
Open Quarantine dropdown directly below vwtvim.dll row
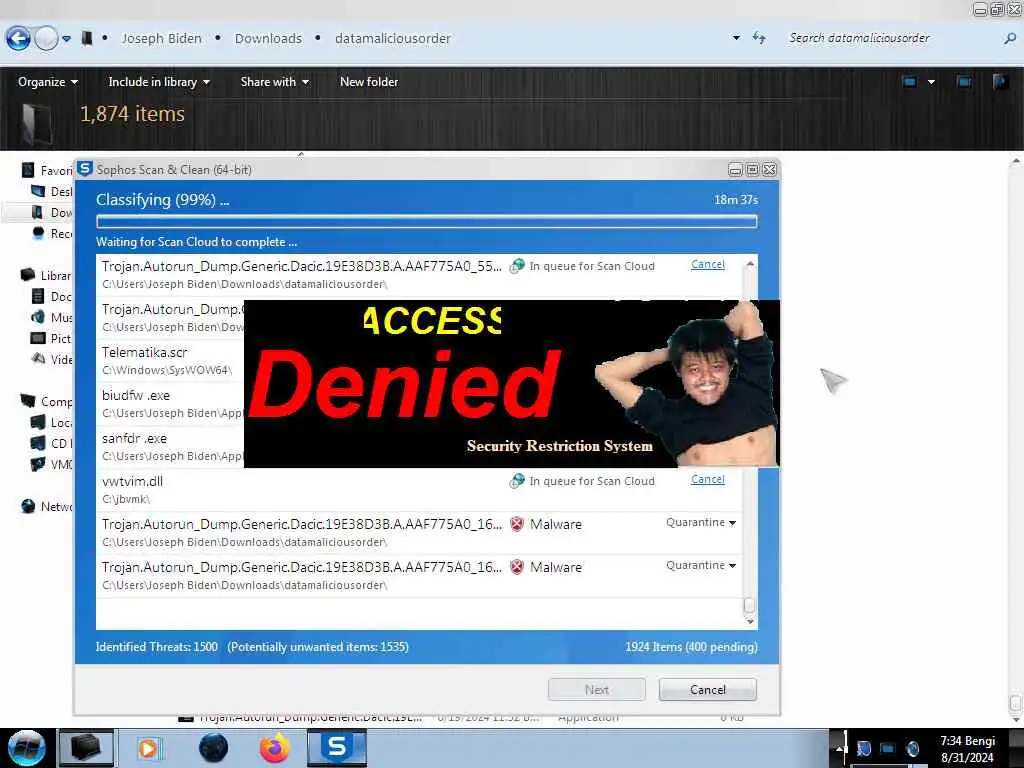click(701, 522)
